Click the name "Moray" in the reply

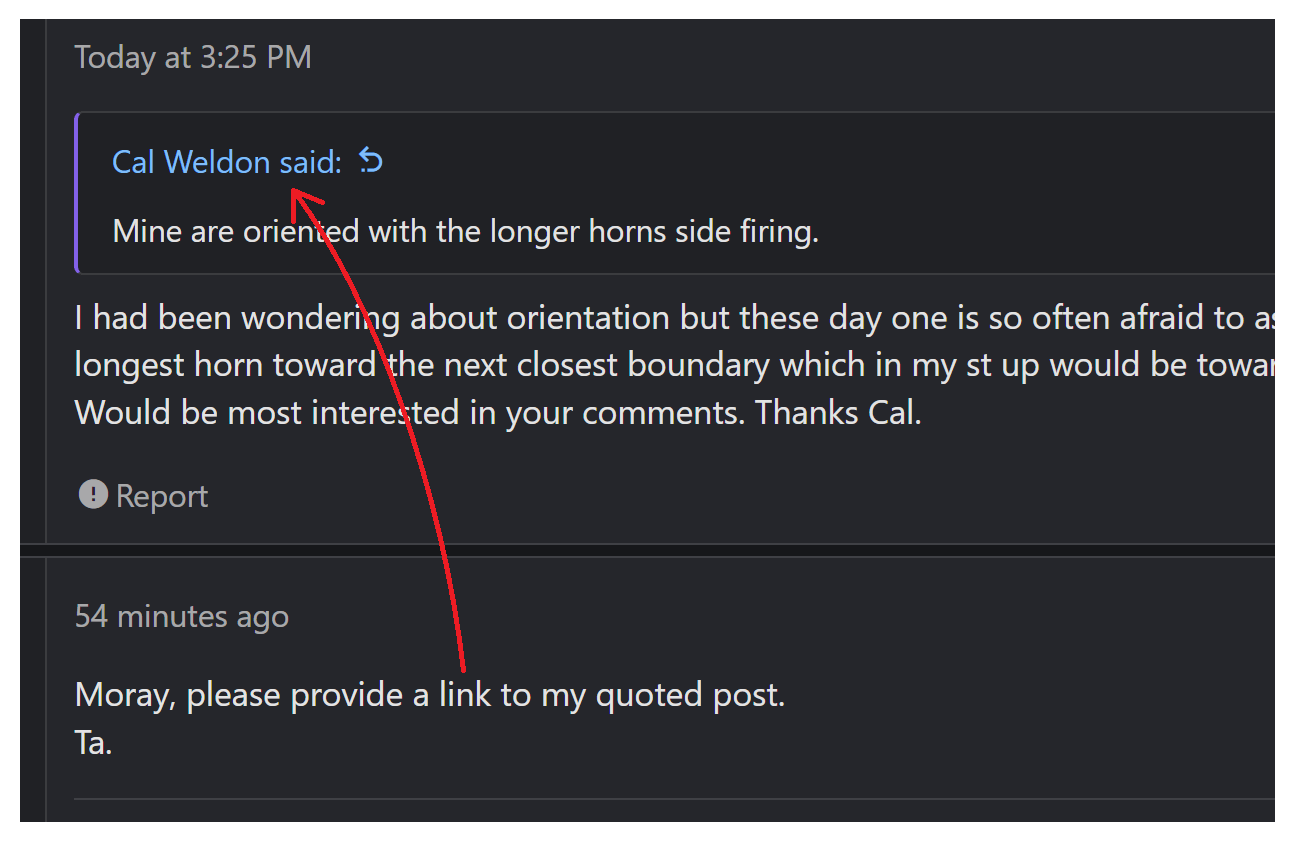pos(126,695)
